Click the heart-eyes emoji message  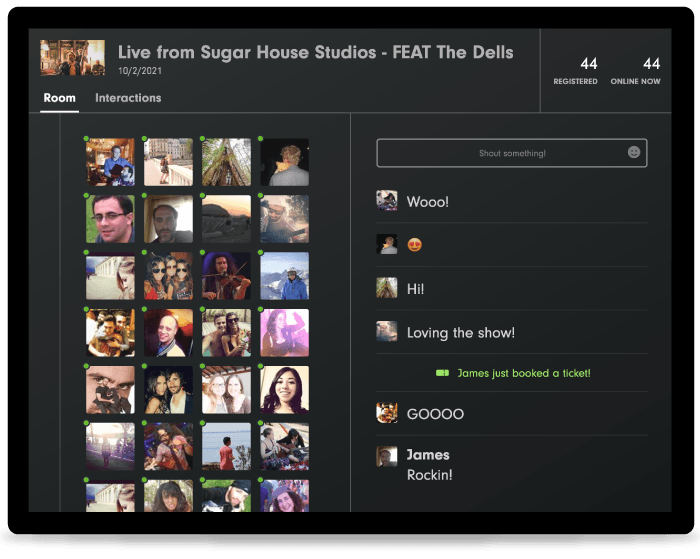(x=414, y=245)
